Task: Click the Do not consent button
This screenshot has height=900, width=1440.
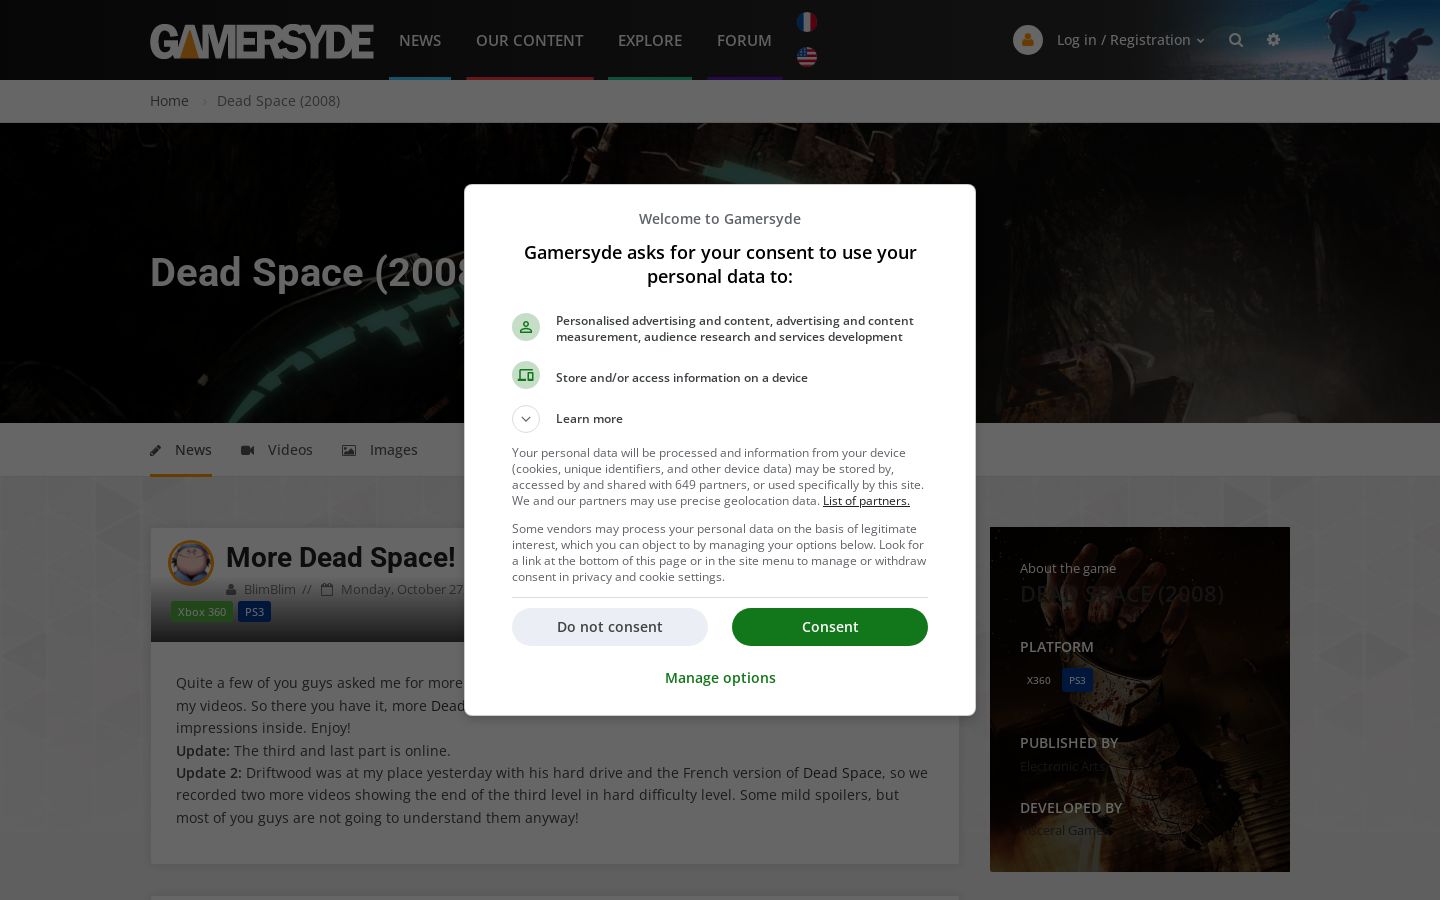Action: [x=610, y=627]
